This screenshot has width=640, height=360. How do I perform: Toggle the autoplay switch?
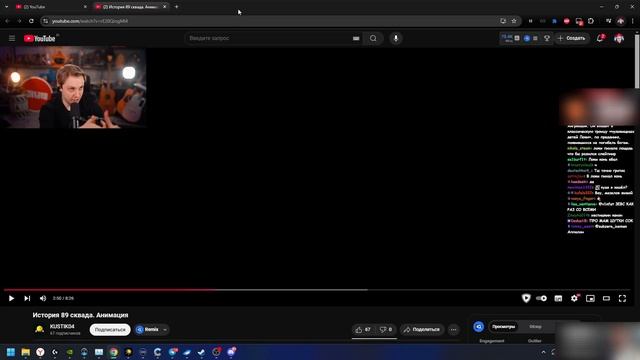point(542,298)
